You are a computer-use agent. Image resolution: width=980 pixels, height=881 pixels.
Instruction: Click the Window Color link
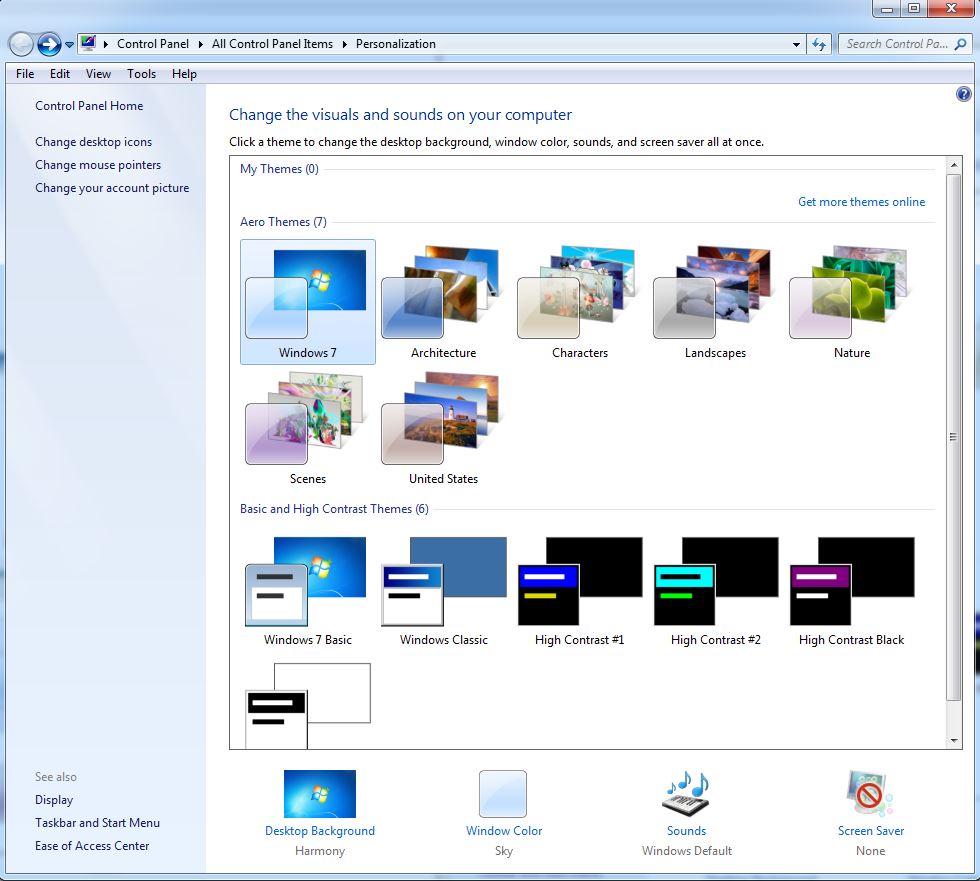coord(504,830)
